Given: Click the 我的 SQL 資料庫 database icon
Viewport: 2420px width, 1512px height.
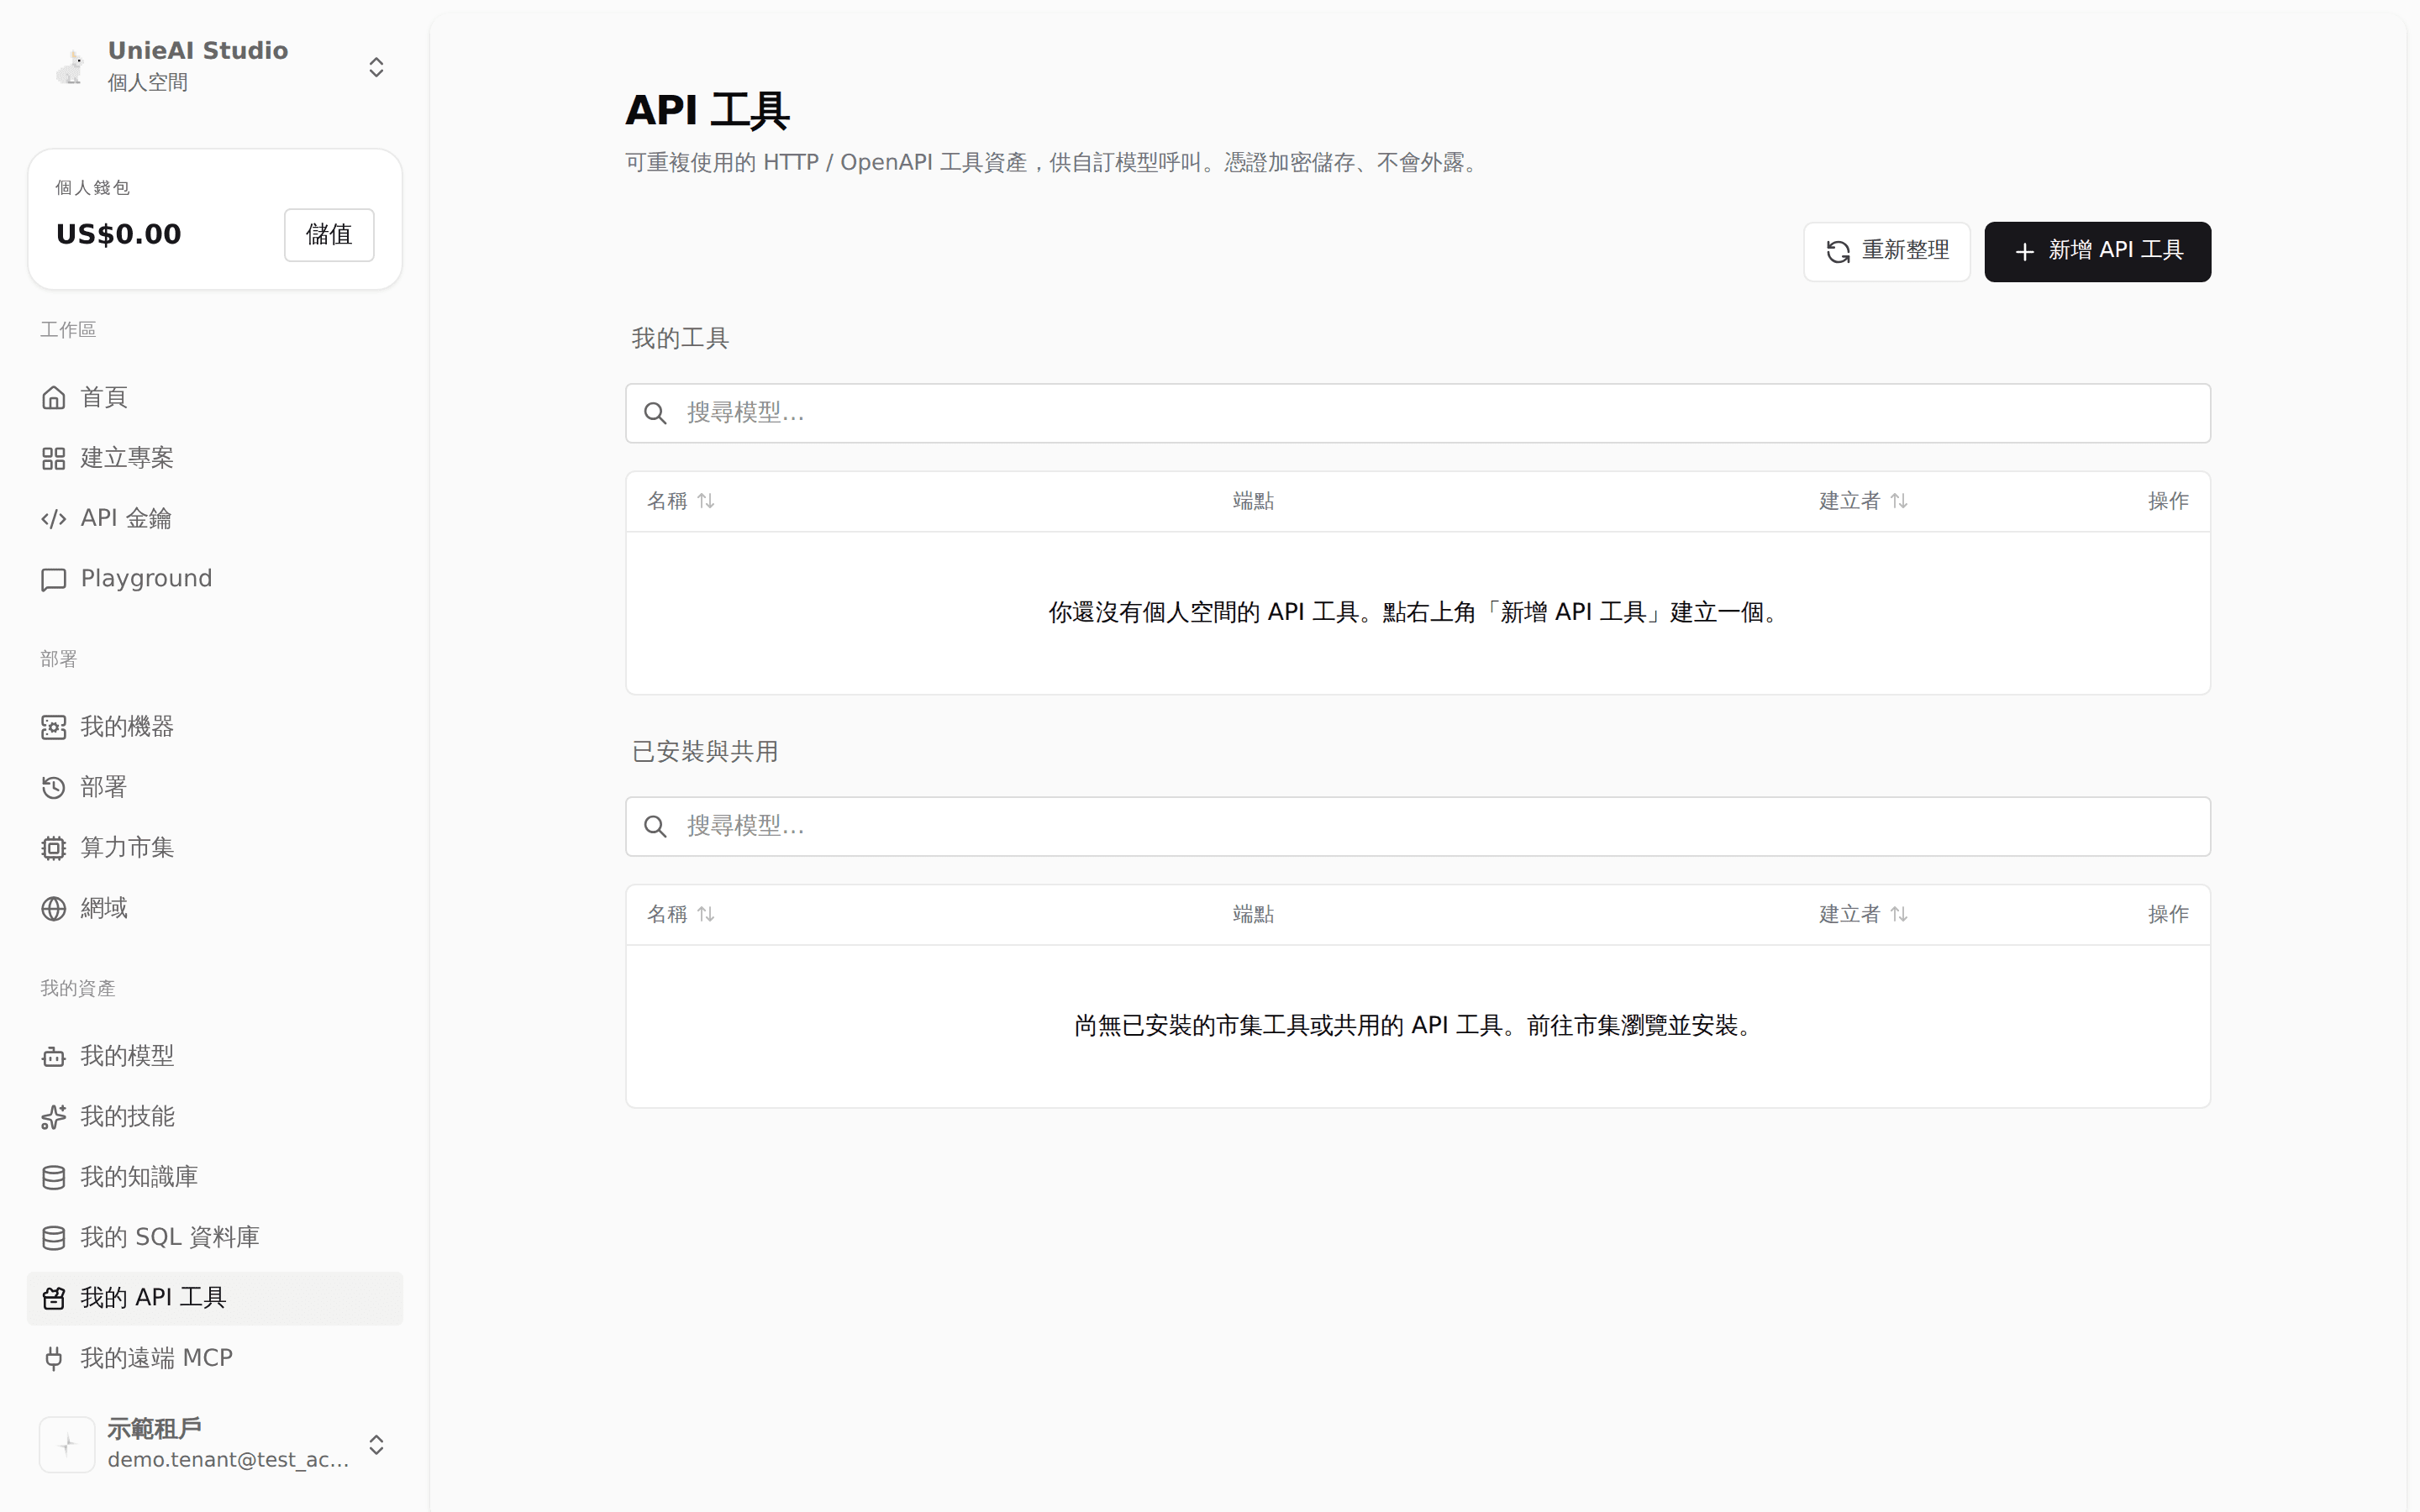Looking at the screenshot, I should [54, 1238].
